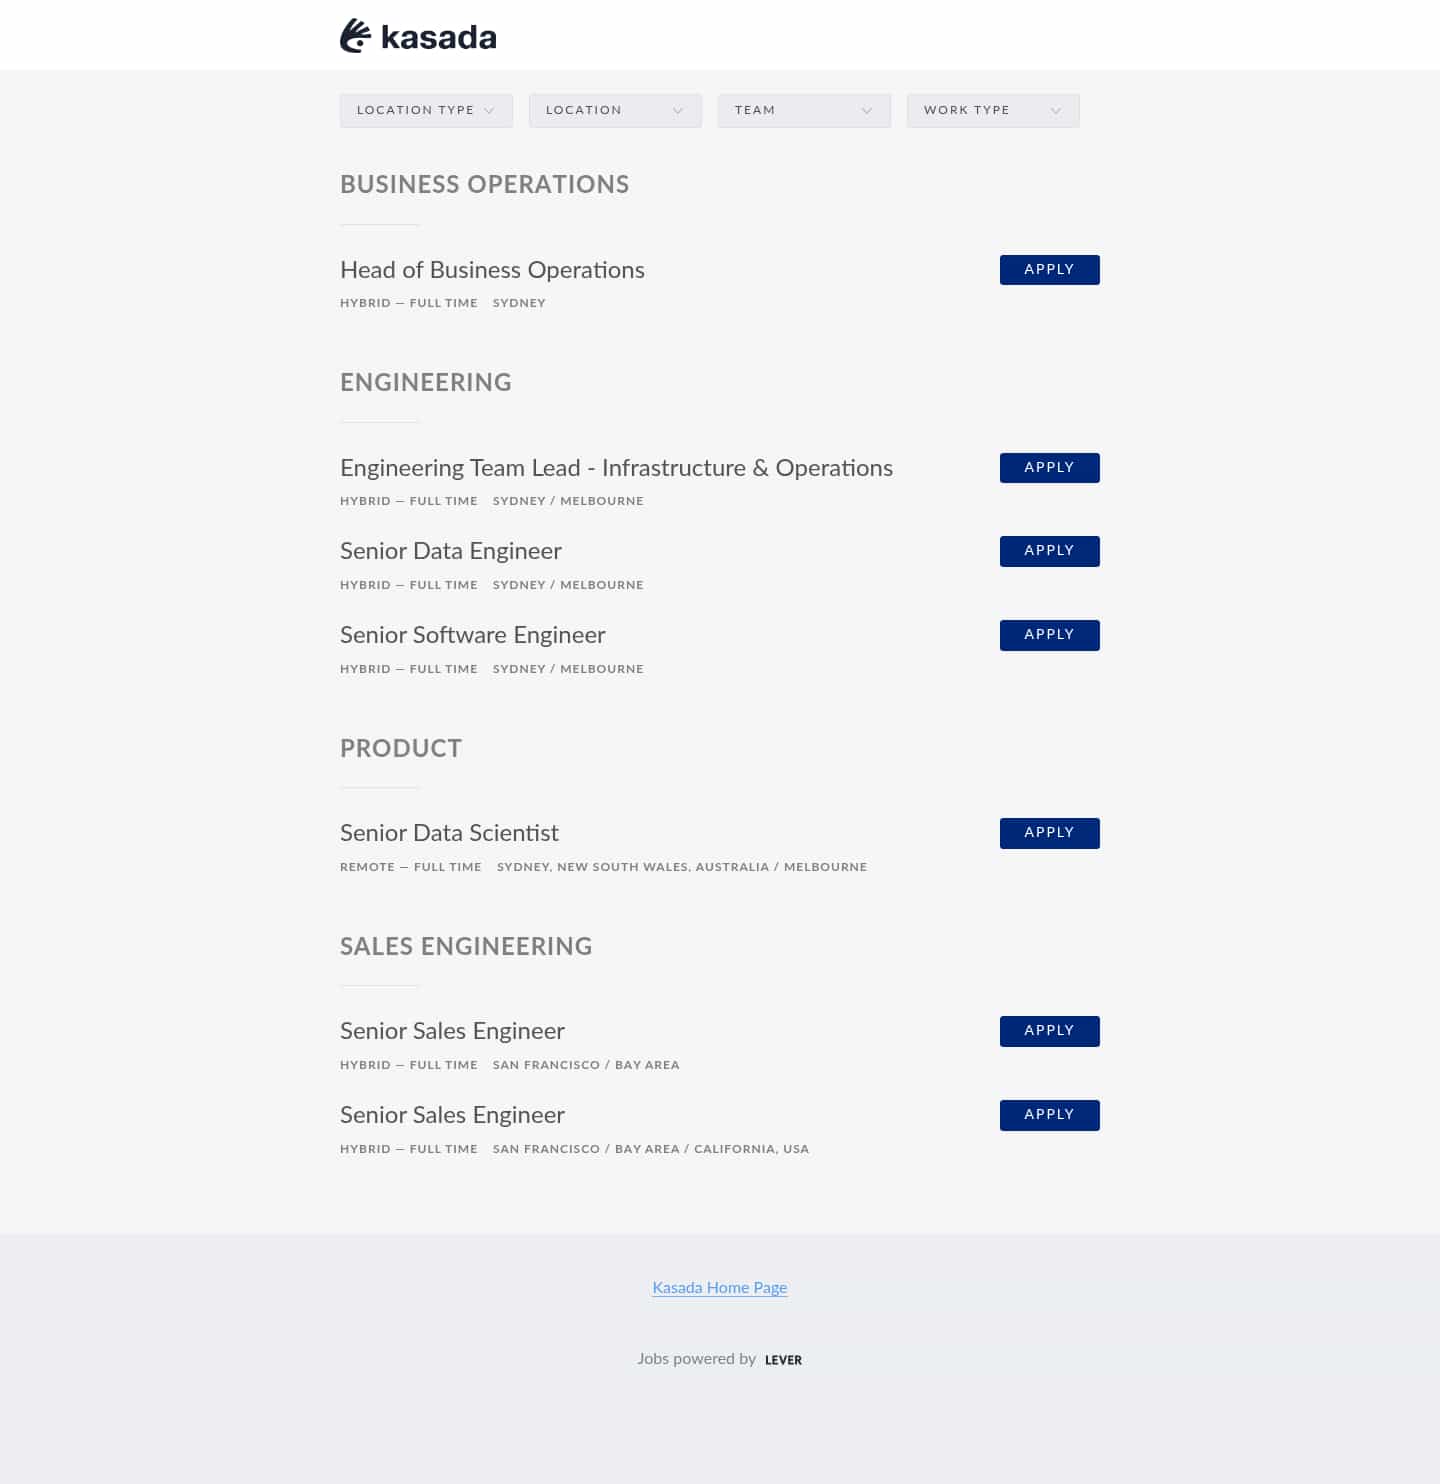The width and height of the screenshot is (1440, 1484).
Task: Open the Engineering Team Lead job posting
Action: pos(616,468)
